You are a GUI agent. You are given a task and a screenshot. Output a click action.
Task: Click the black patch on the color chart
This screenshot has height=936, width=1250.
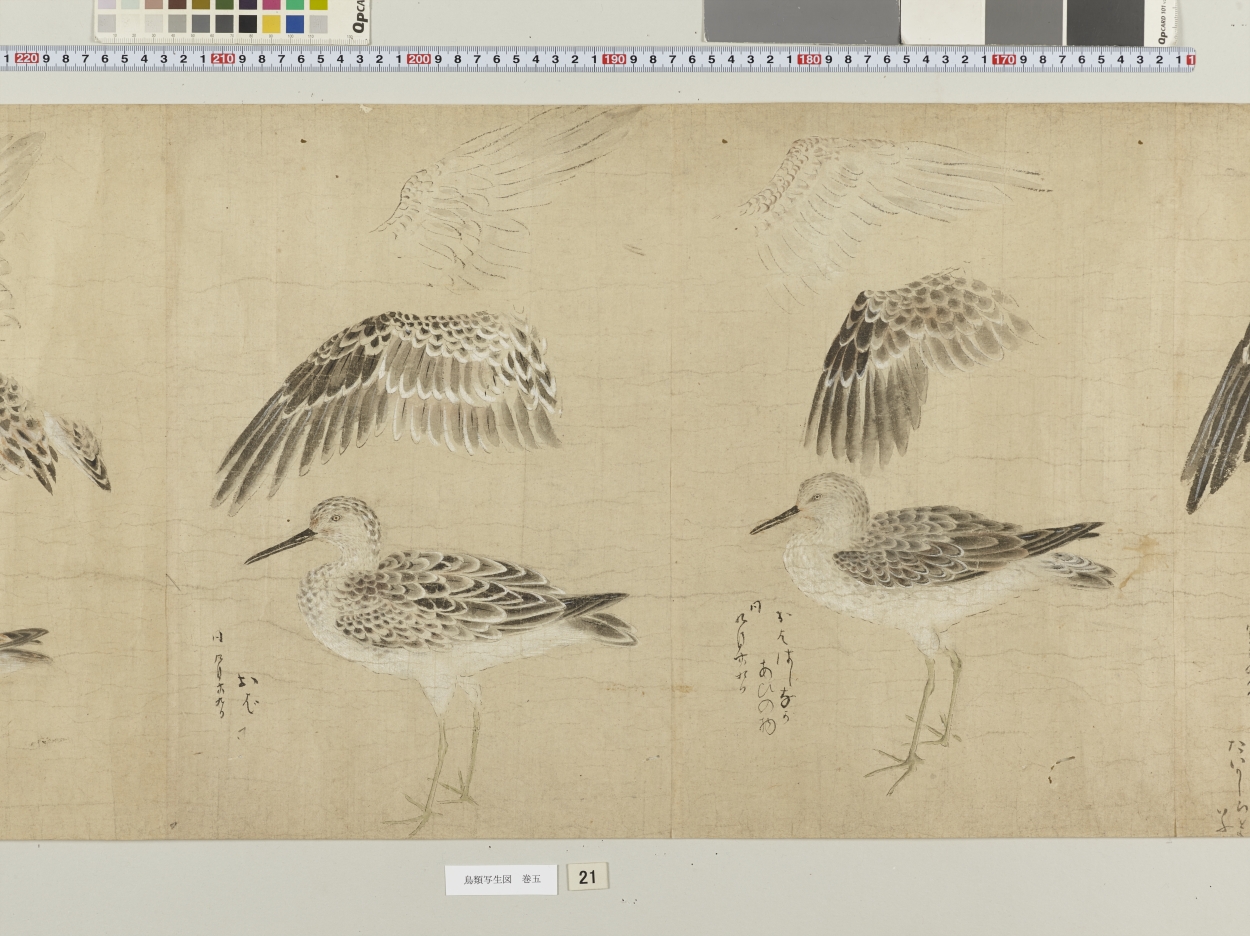(248, 24)
